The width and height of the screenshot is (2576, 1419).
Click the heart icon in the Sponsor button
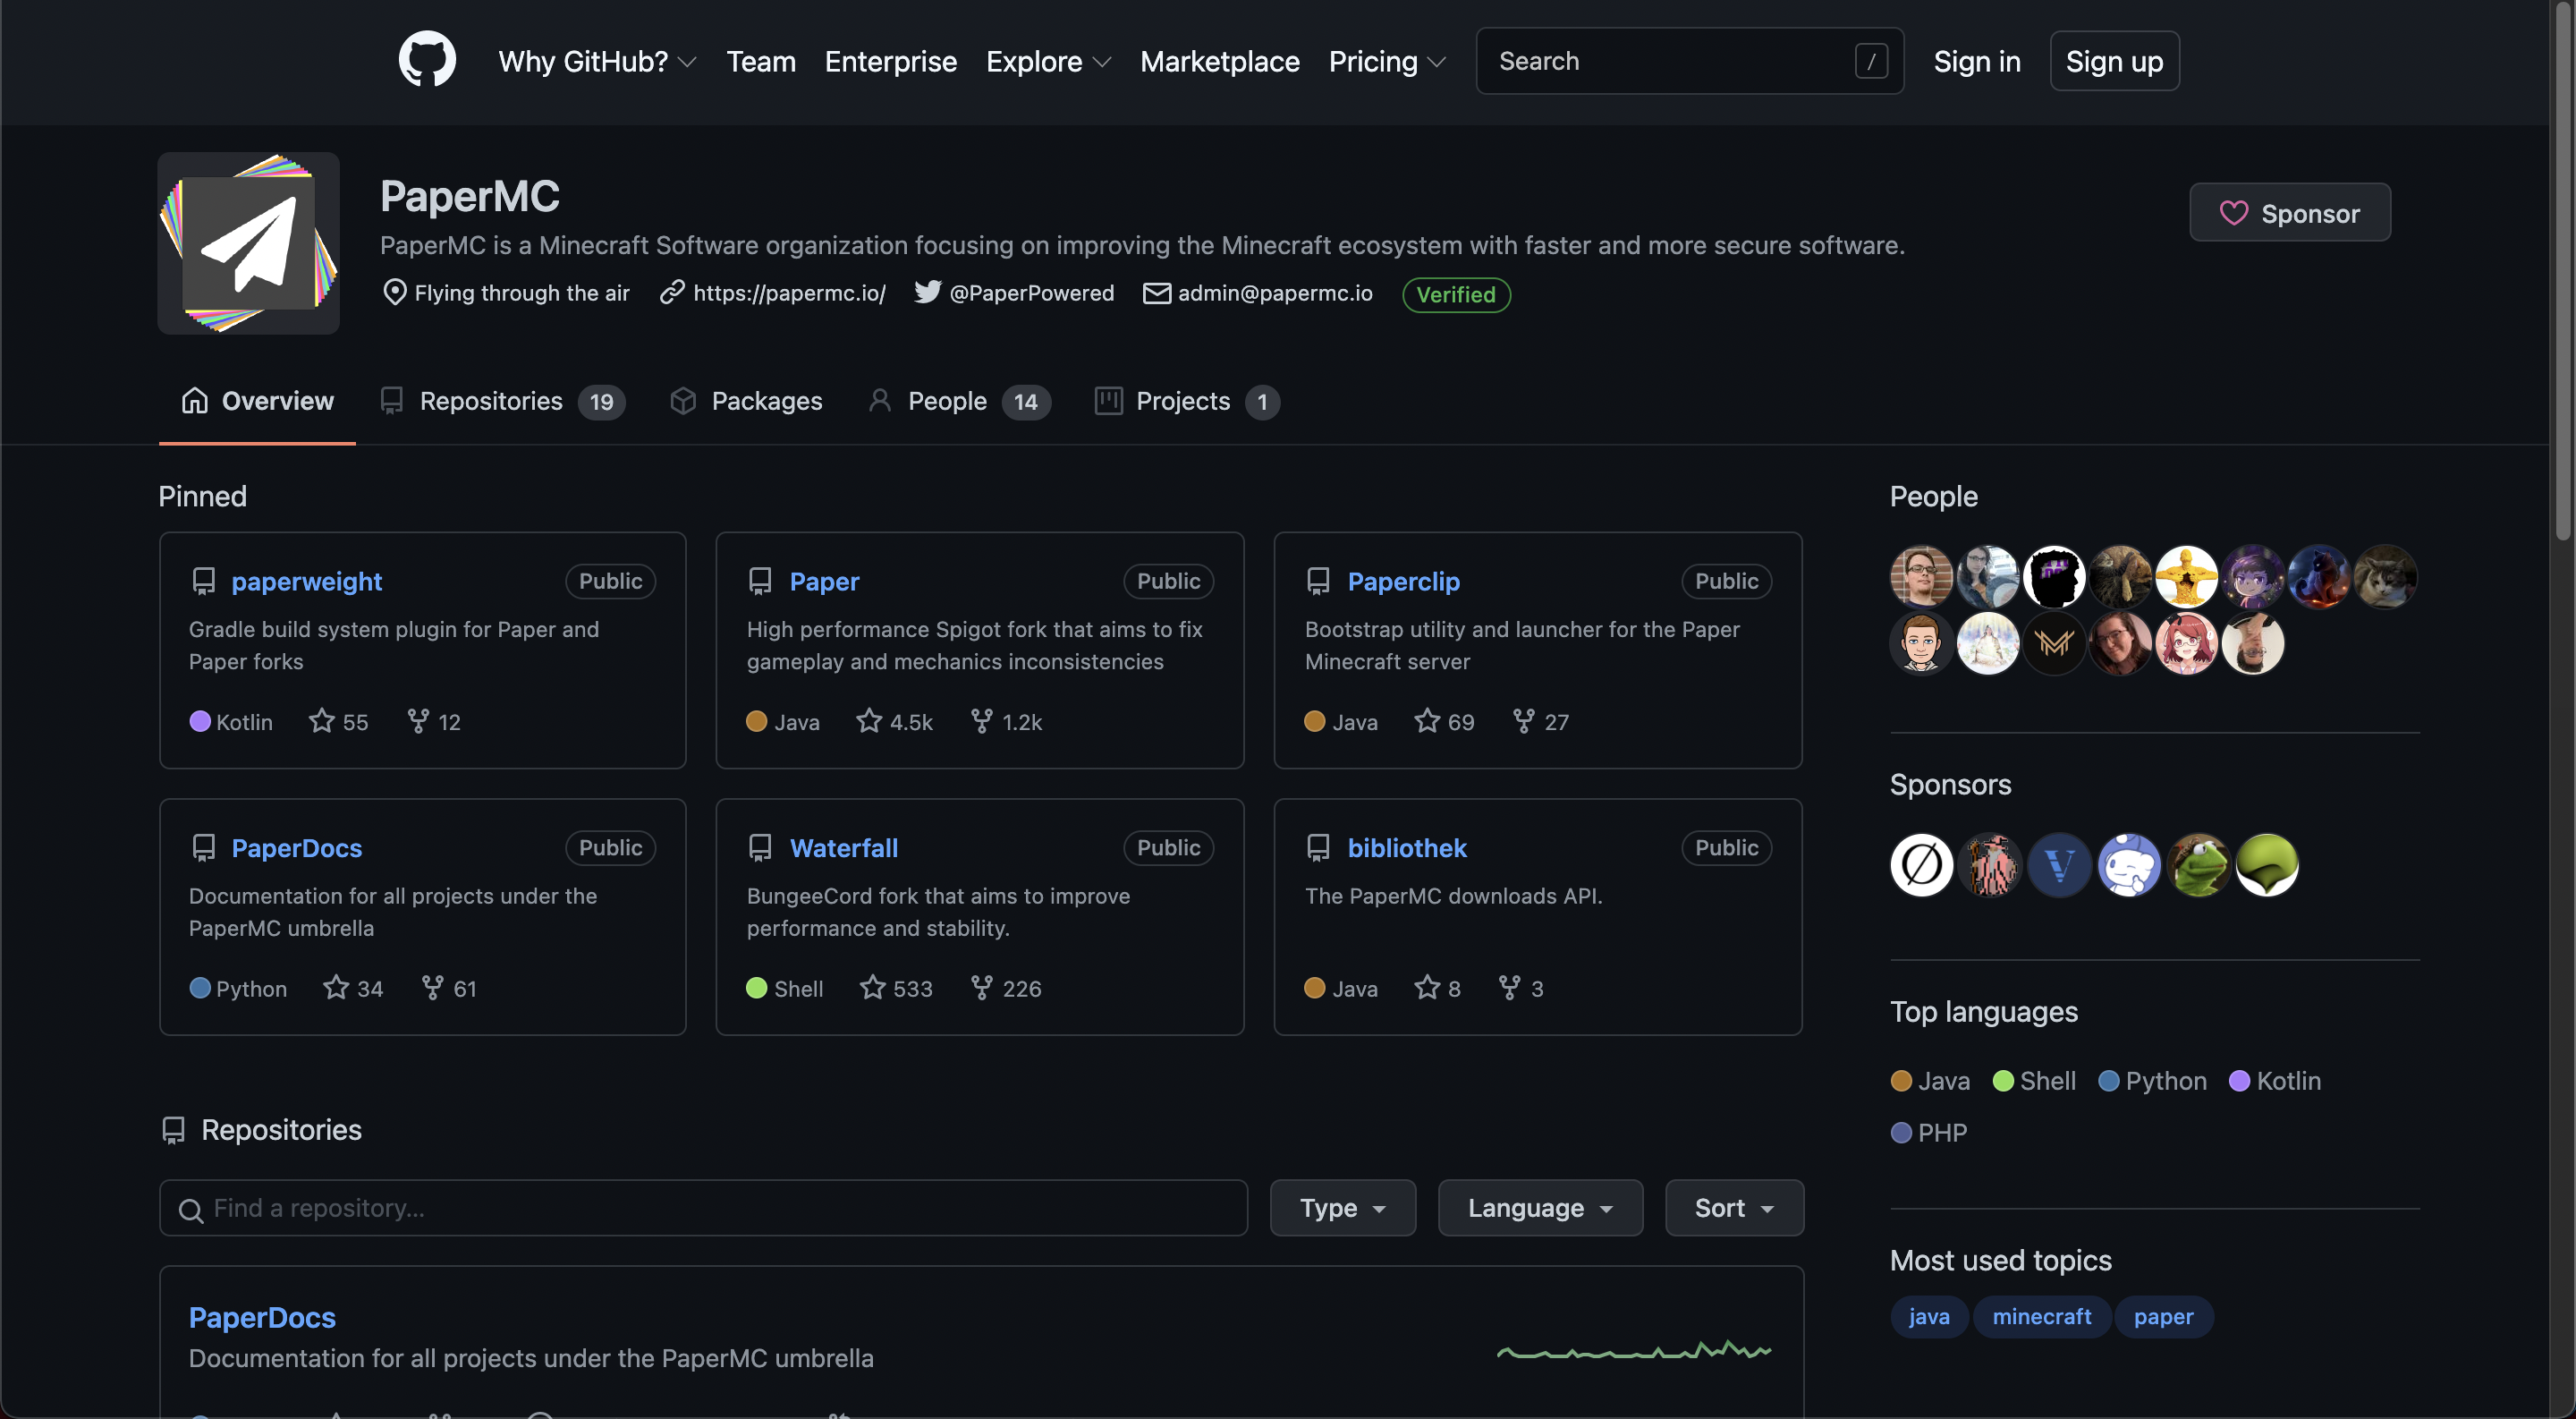[2233, 213]
